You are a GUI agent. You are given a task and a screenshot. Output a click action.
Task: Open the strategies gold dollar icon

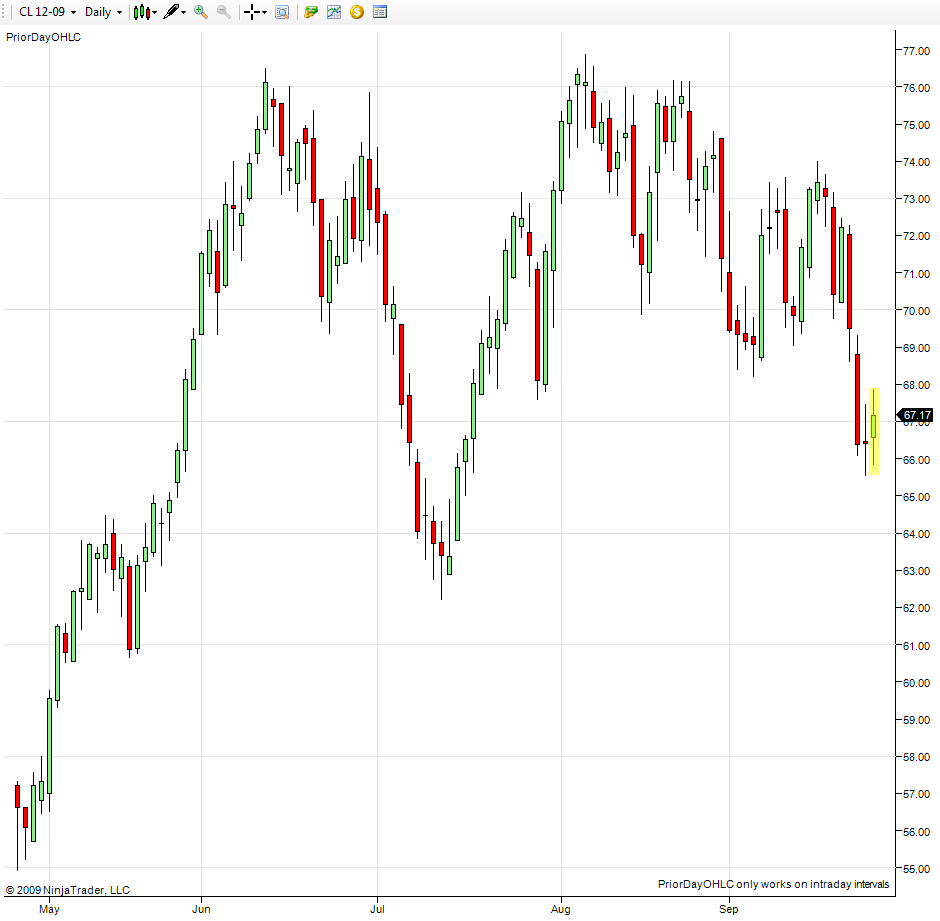coord(357,12)
